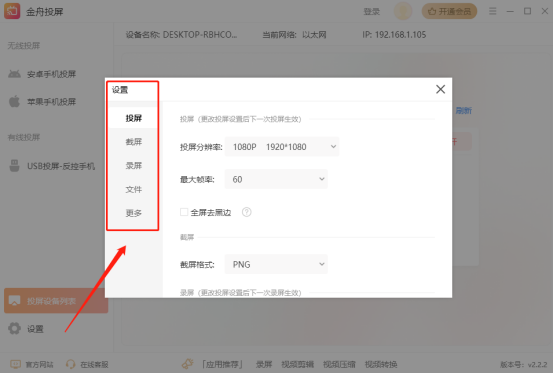Enable the 全屏去黑边 checkbox
The image size is (553, 373).
tap(184, 212)
